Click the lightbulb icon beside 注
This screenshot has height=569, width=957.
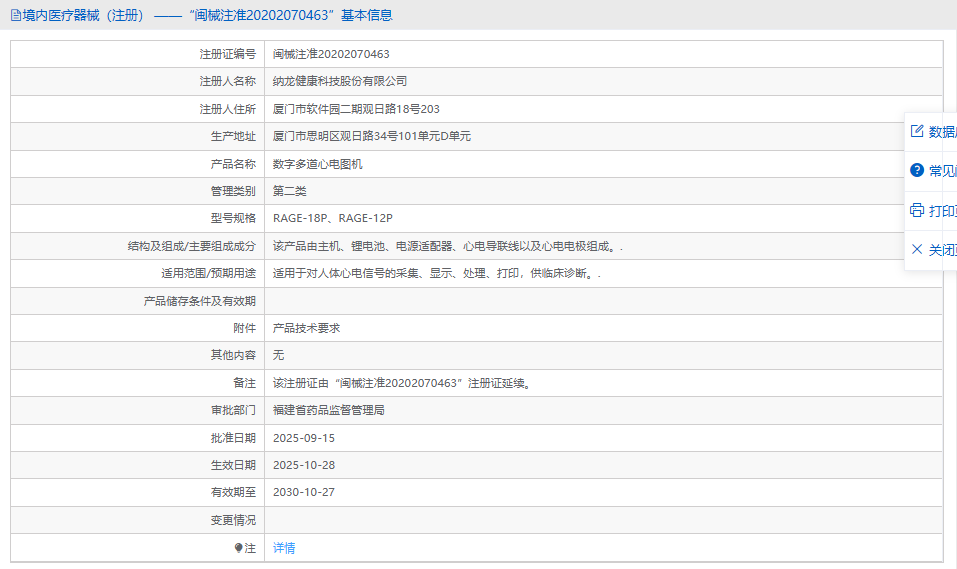pos(239,548)
